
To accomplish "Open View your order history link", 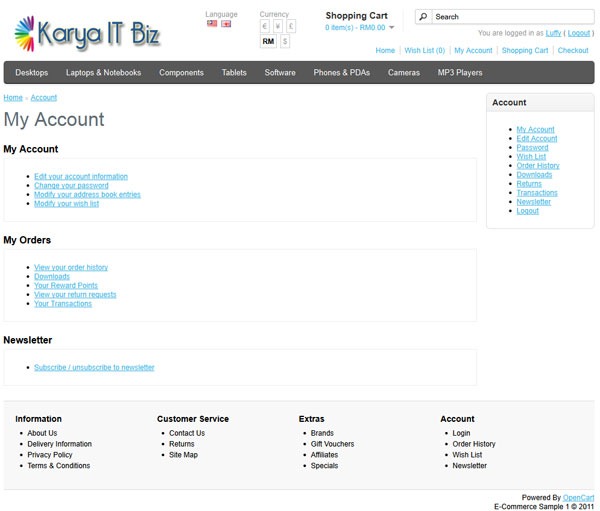I will click(71, 267).
